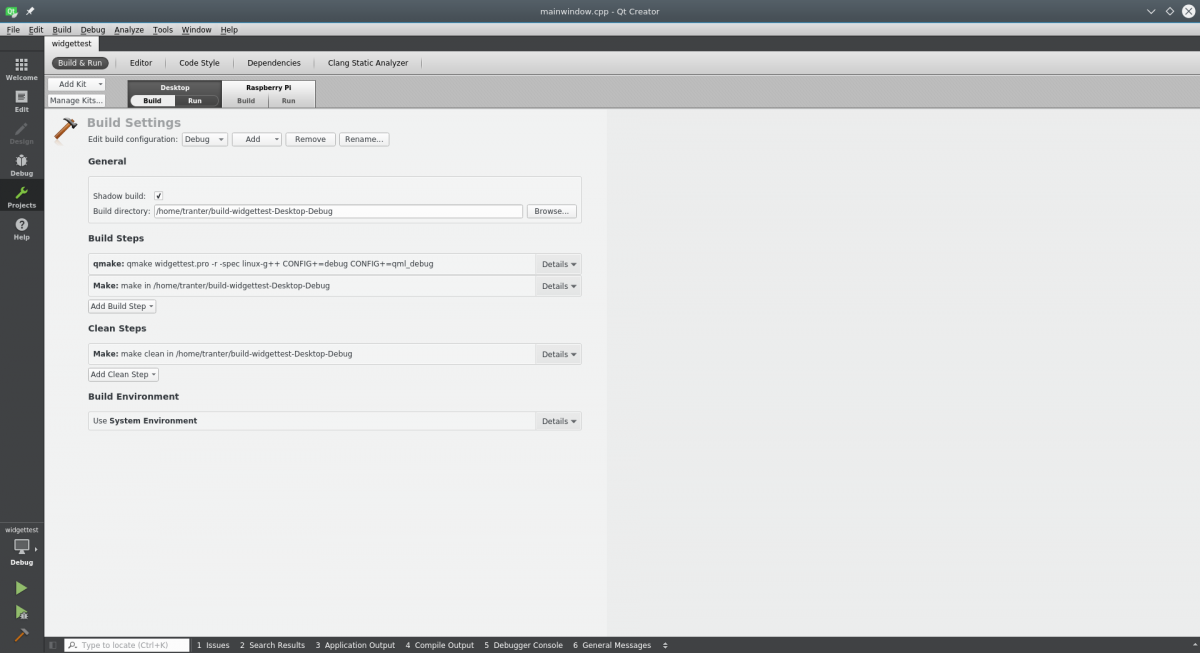1200x653 pixels.
Task: Start debugging with Run-Debug icon
Action: pyautogui.click(x=21, y=612)
